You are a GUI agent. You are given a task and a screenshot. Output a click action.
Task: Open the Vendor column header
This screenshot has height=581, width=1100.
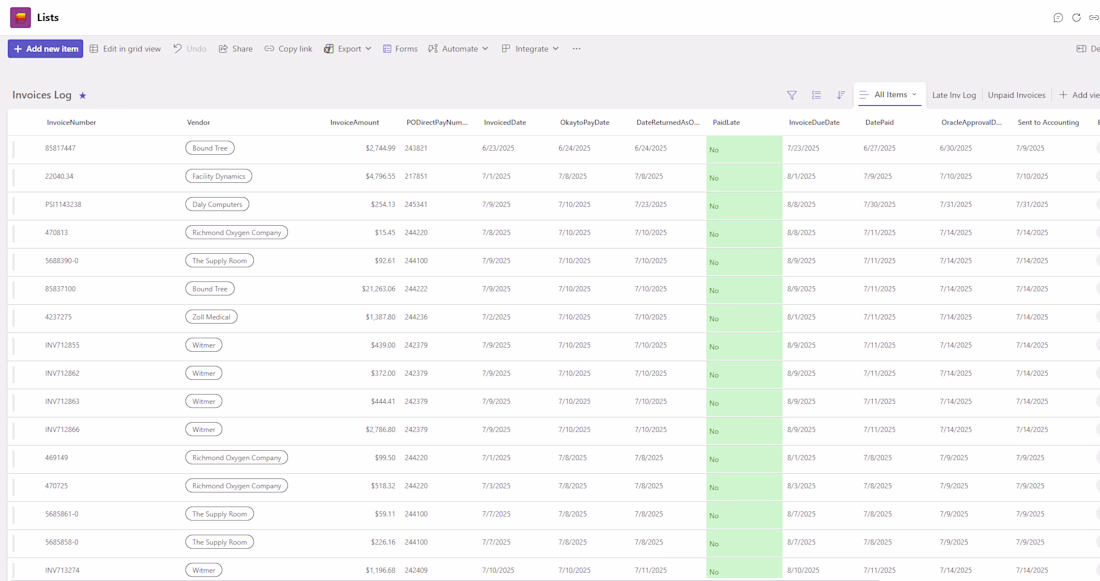pos(199,122)
